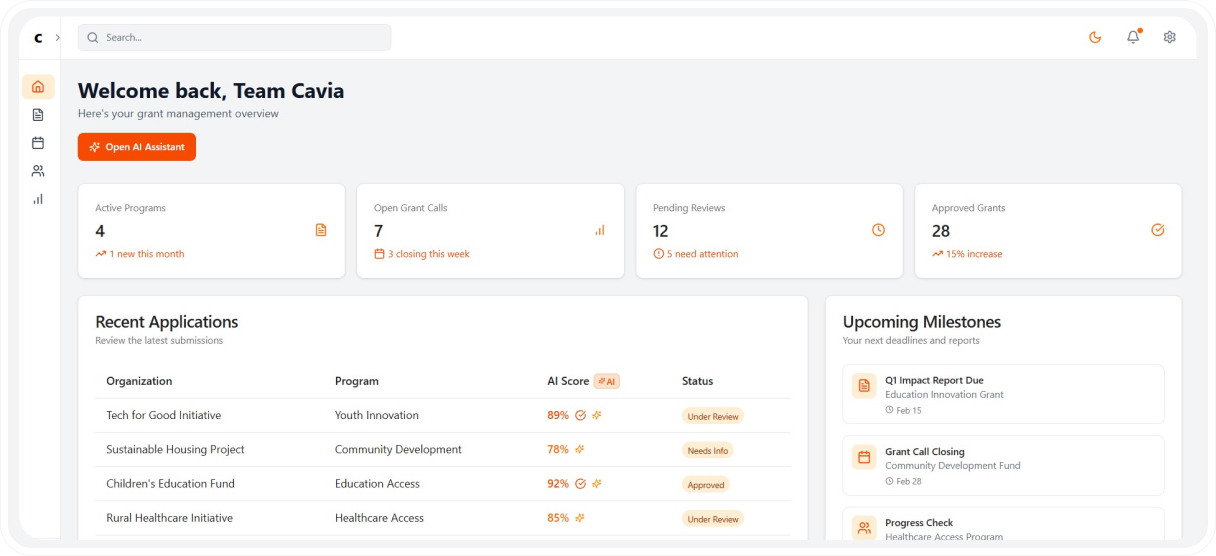
Task: Click '15% increase' text
Action: click(x=974, y=254)
